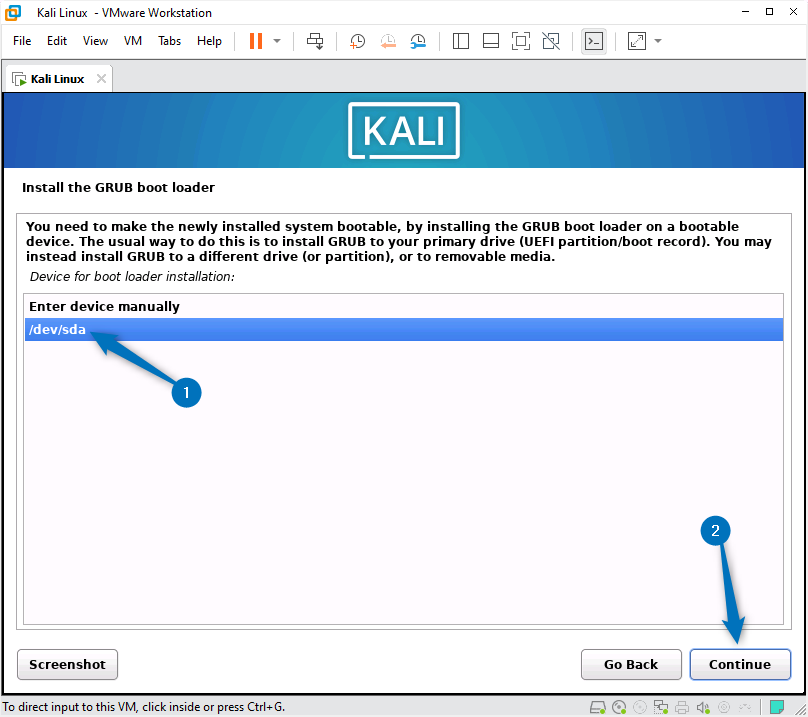Toggle the thumbnail bar visibility
The height and width of the screenshot is (717, 808).
490,41
